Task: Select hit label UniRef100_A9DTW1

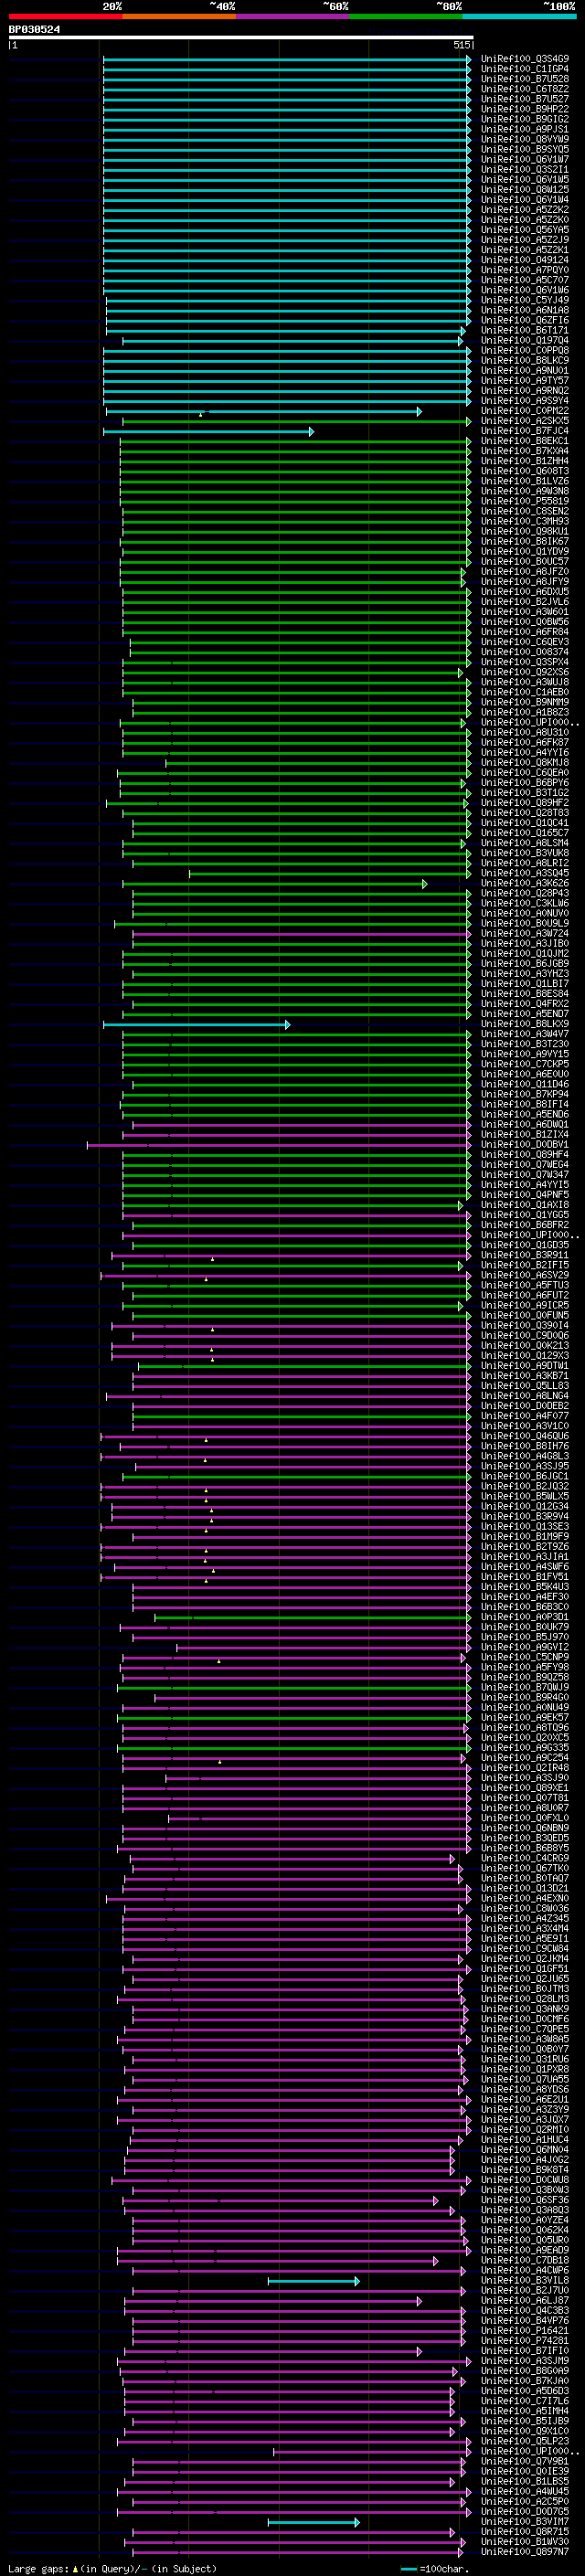Action: (x=525, y=1366)
